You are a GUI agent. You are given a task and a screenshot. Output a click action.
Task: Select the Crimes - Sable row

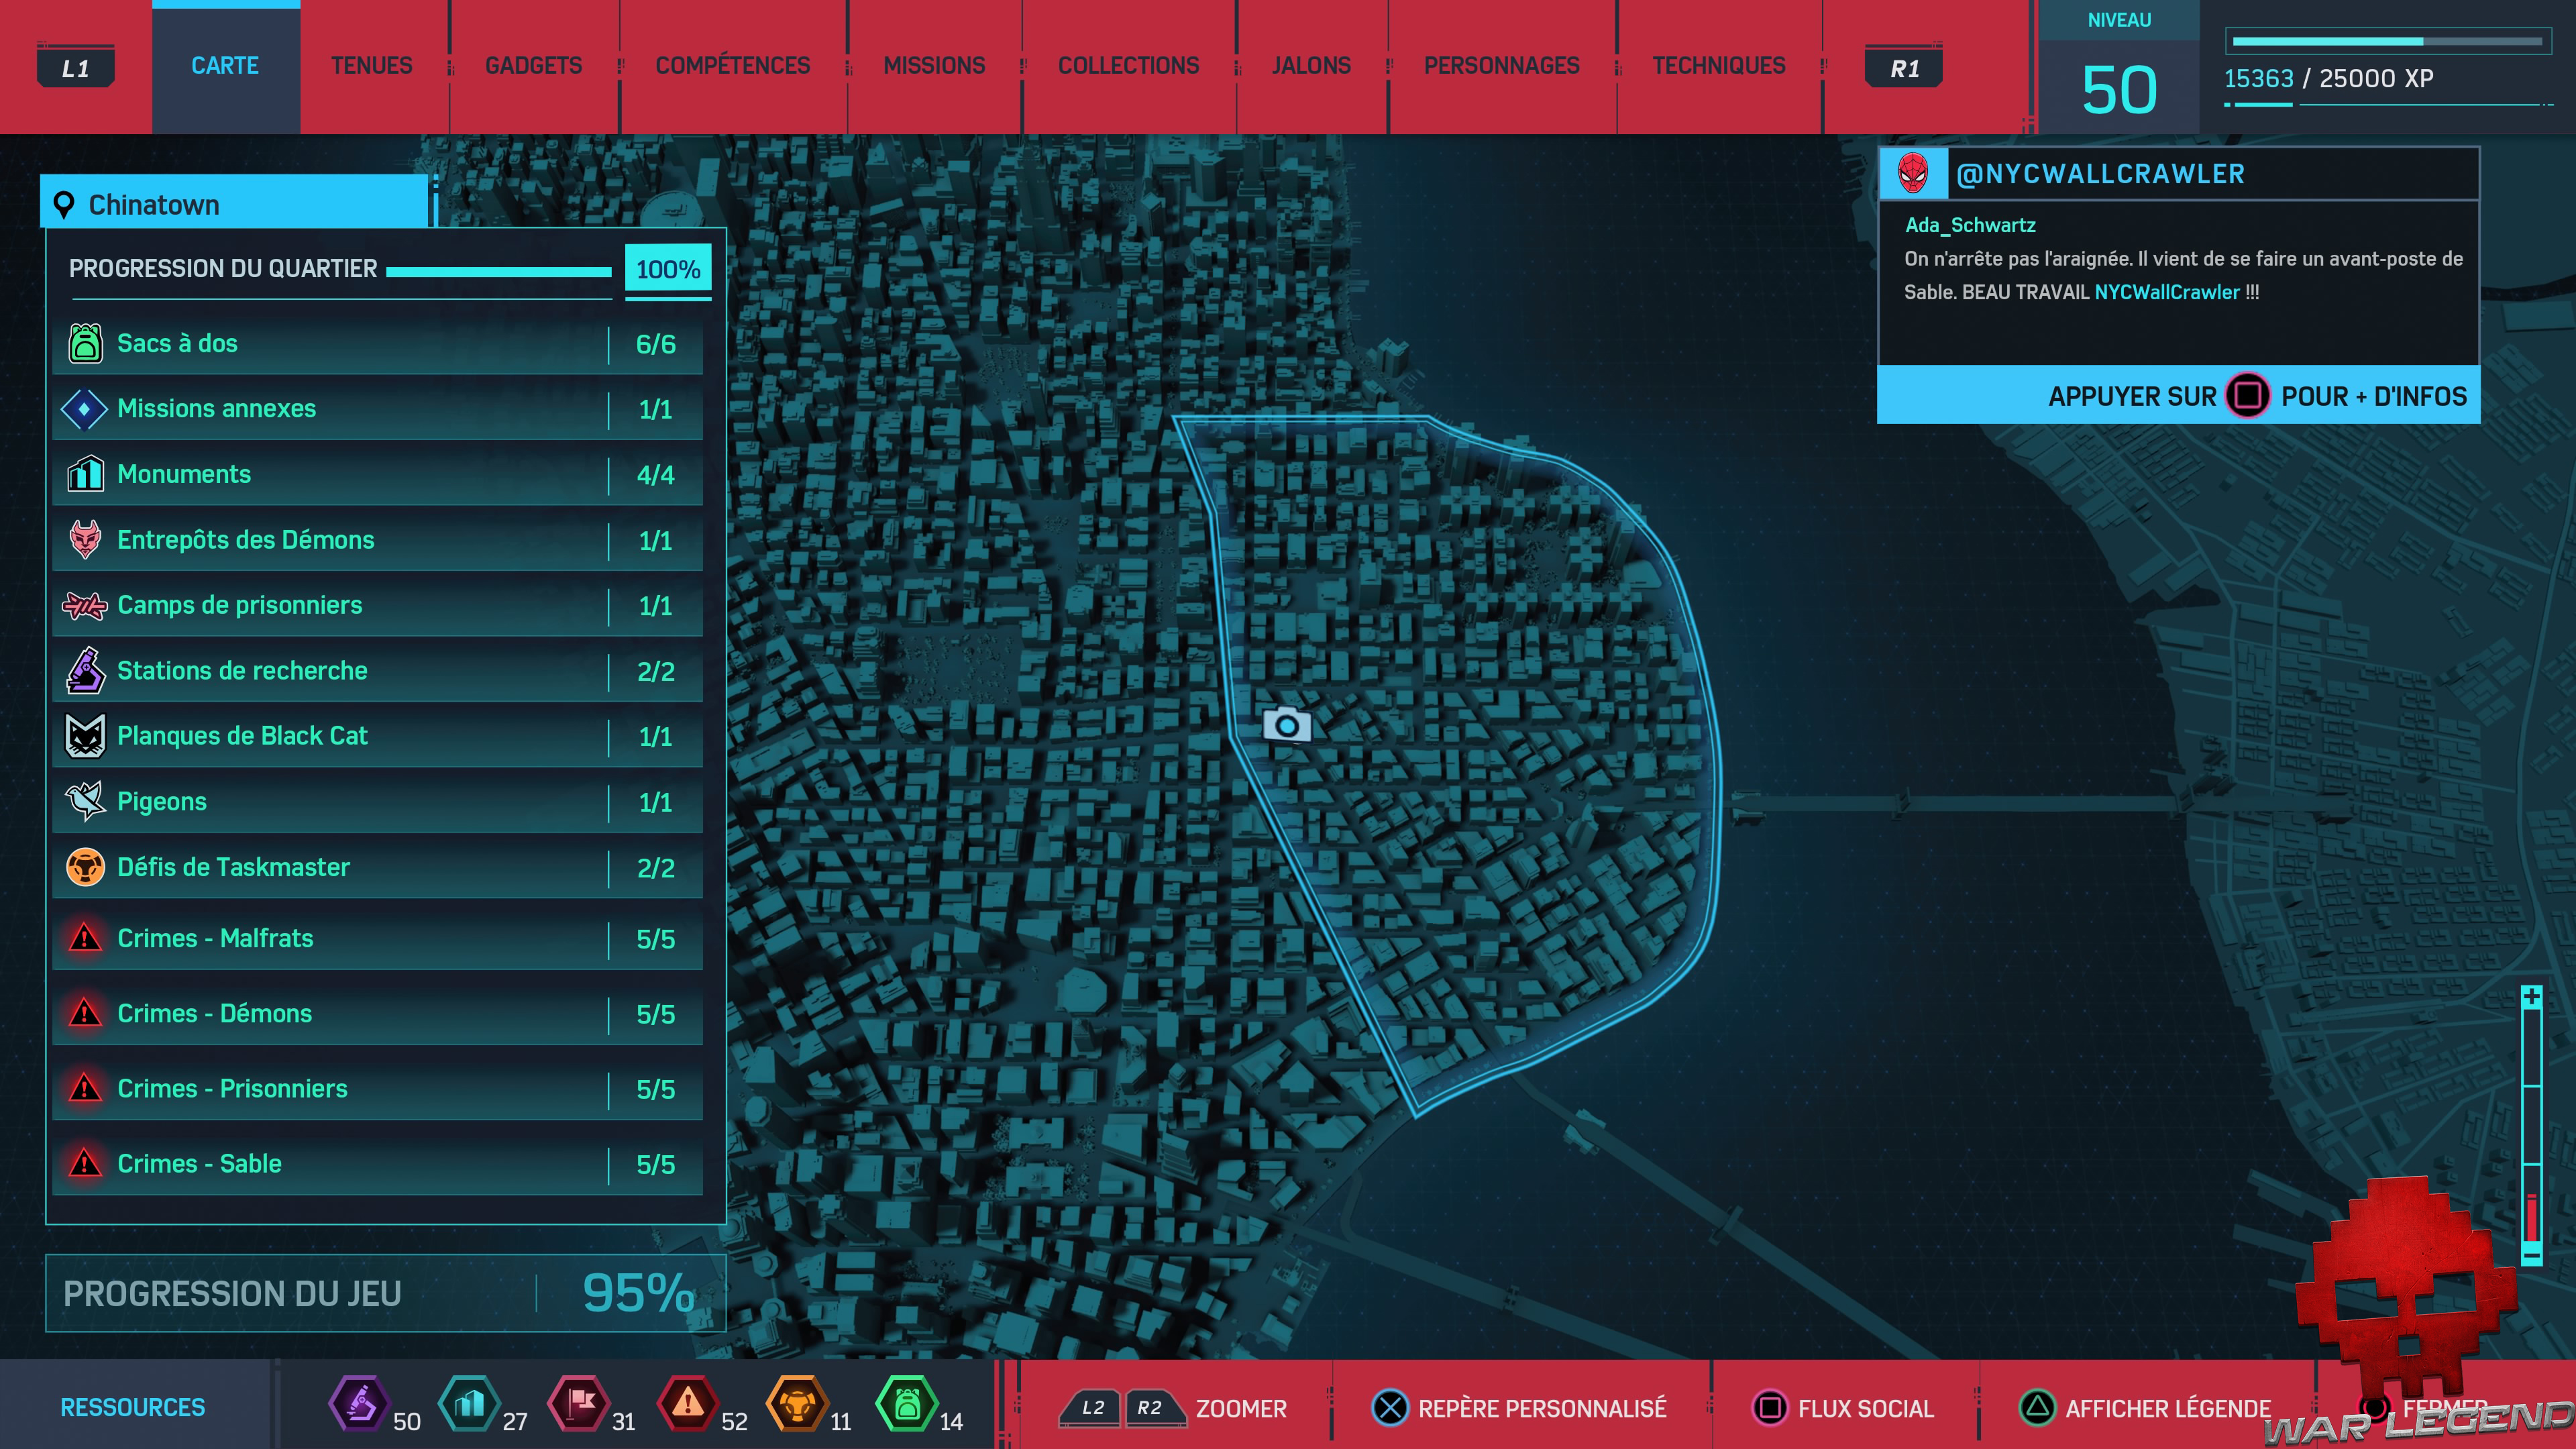click(x=378, y=1163)
